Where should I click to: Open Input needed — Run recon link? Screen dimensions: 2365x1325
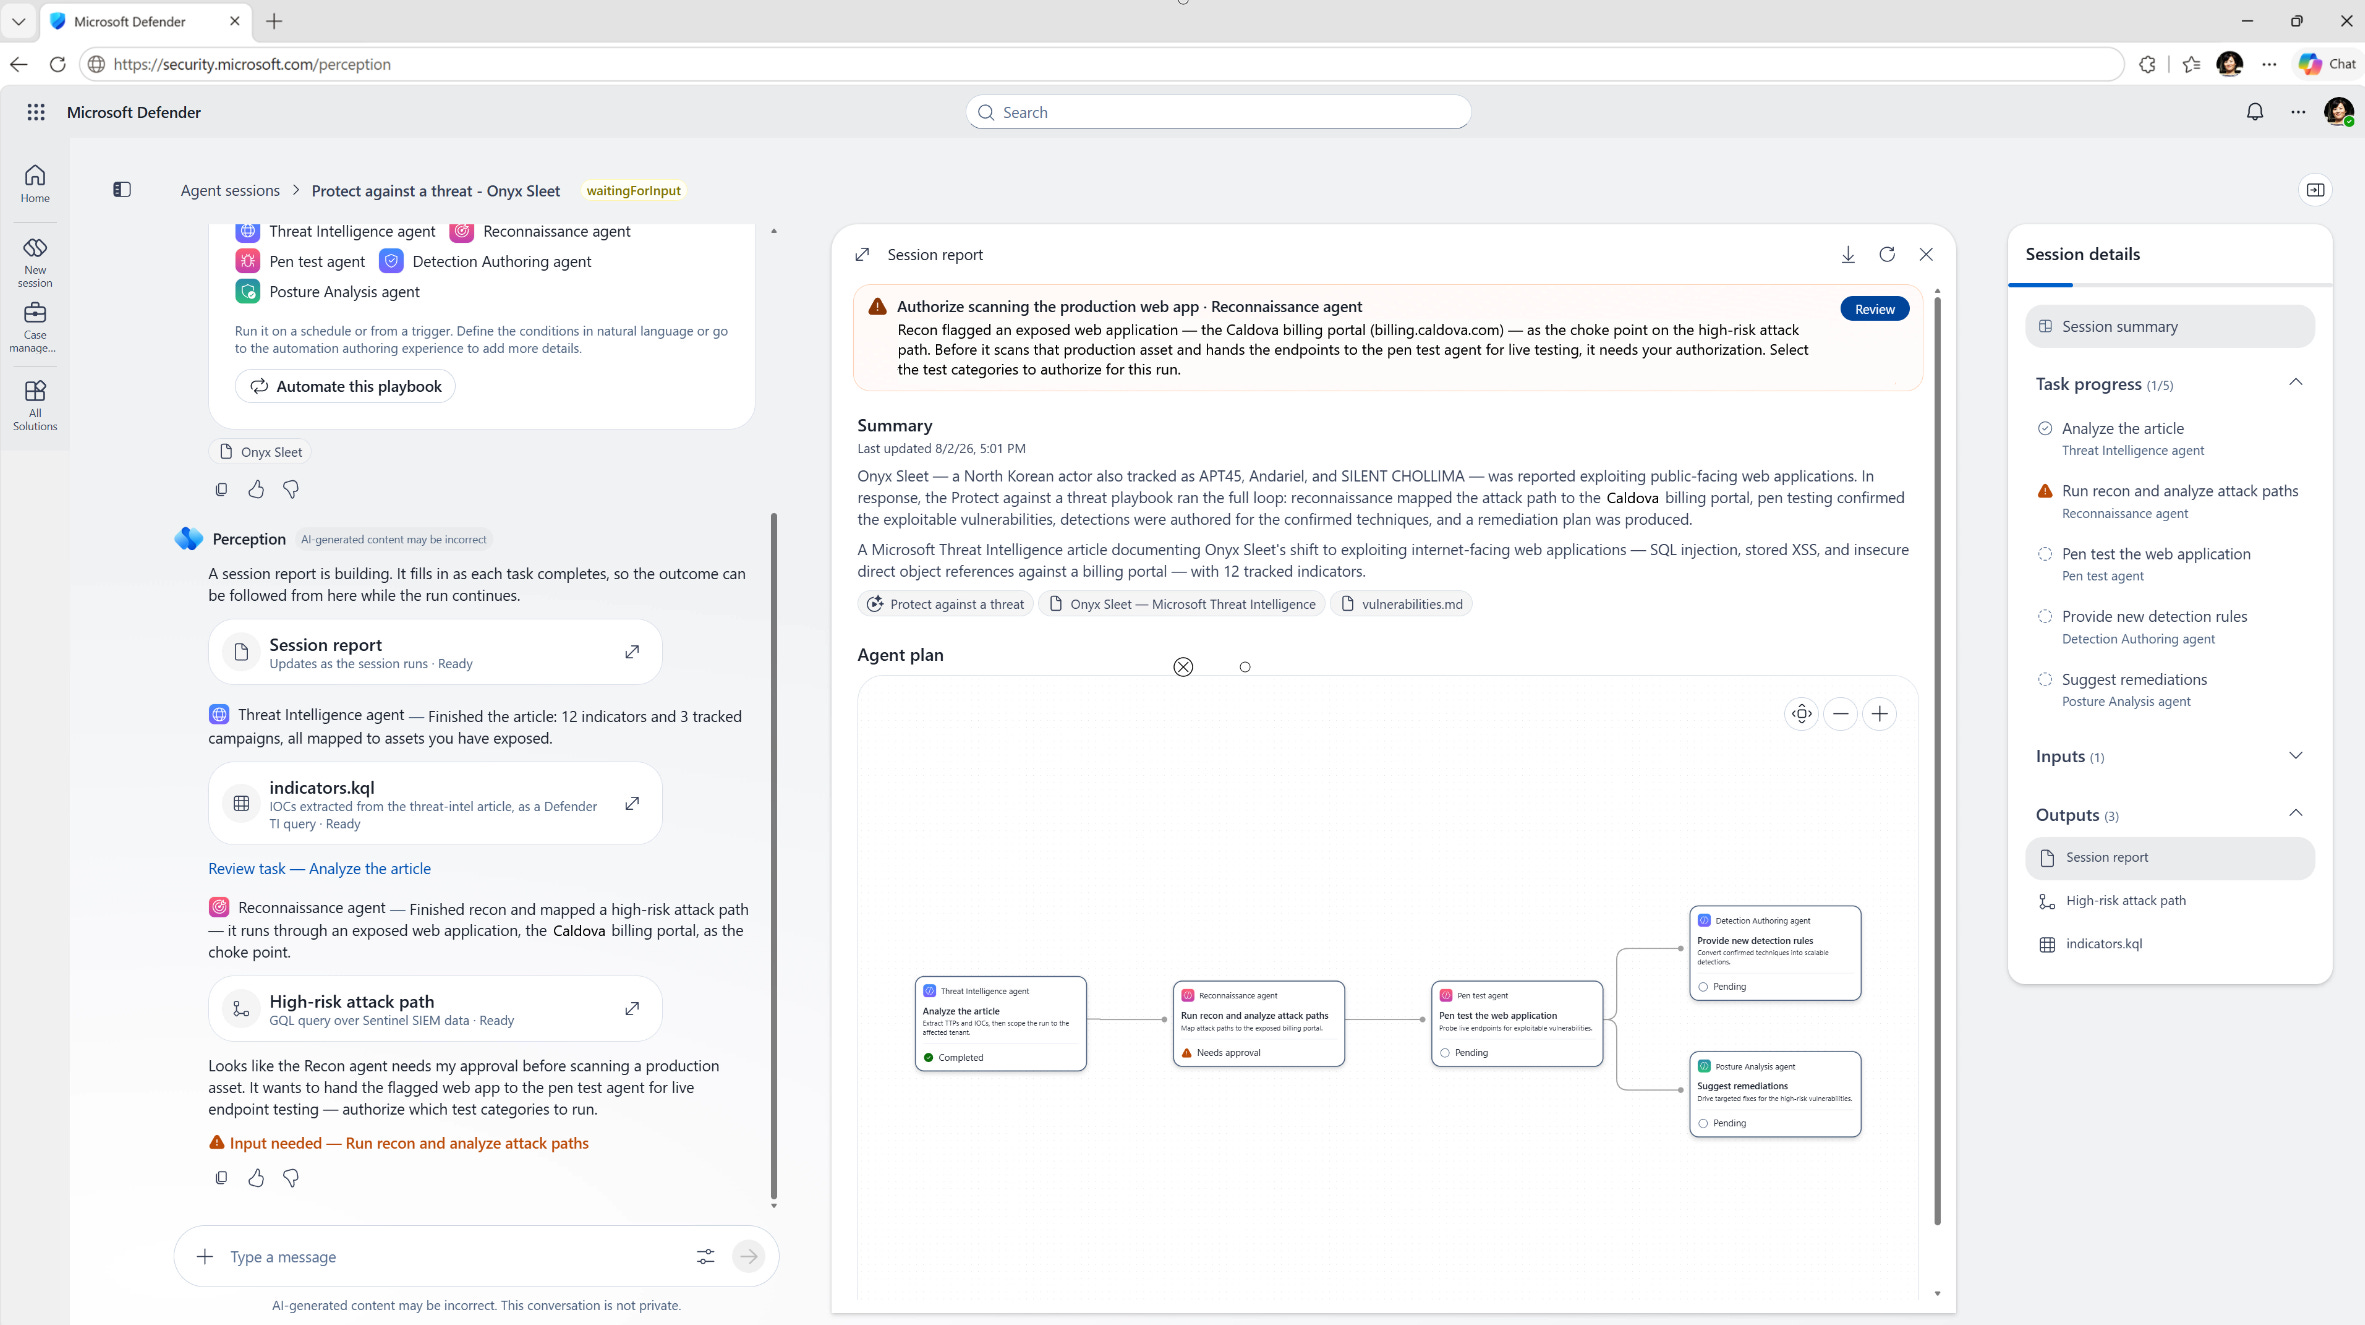tap(399, 1144)
